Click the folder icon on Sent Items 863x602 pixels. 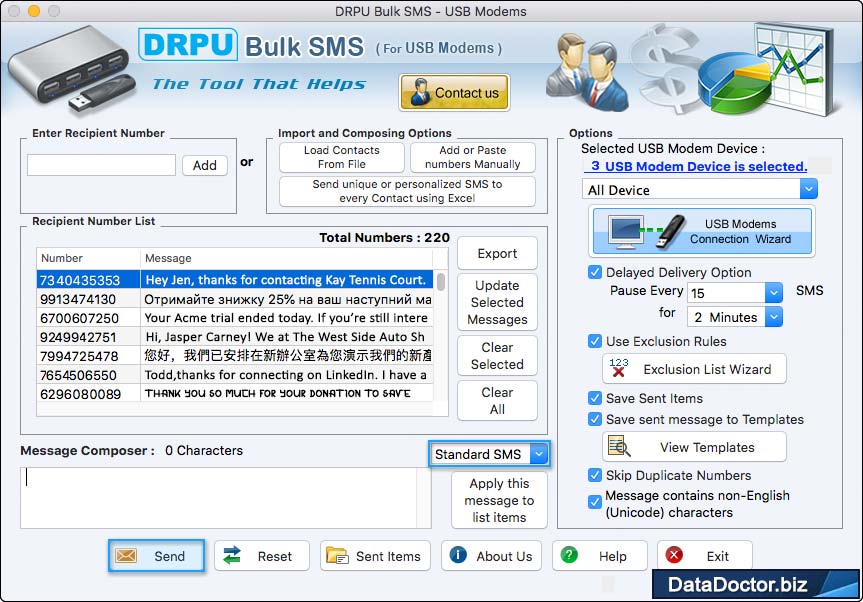[x=336, y=555]
